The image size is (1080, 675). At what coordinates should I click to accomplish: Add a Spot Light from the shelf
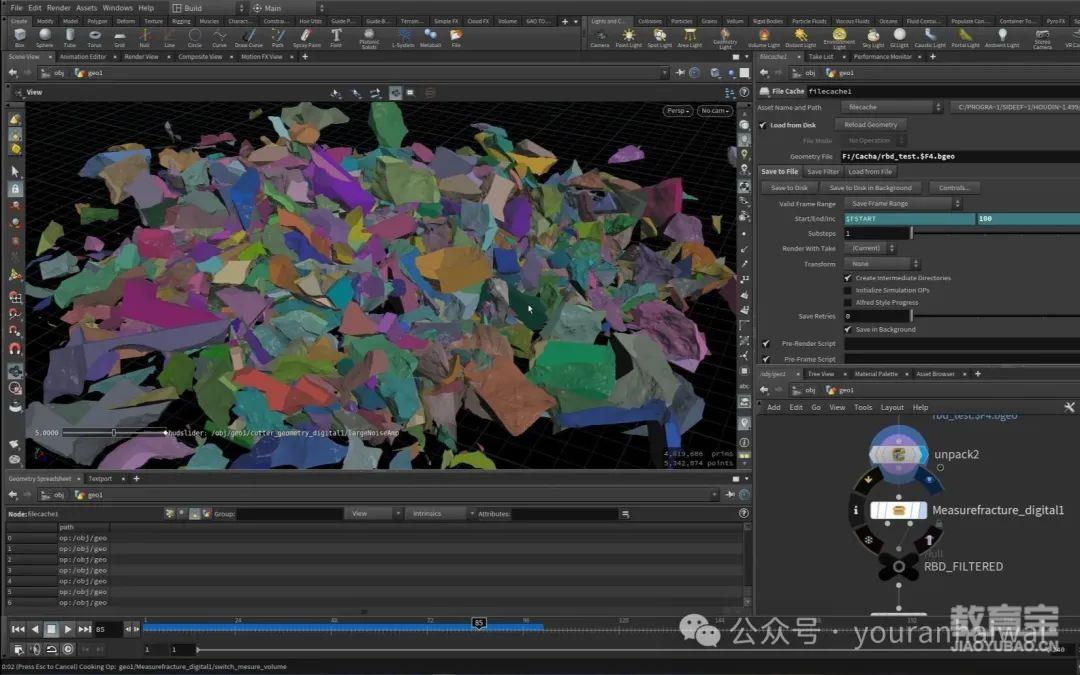pos(660,38)
